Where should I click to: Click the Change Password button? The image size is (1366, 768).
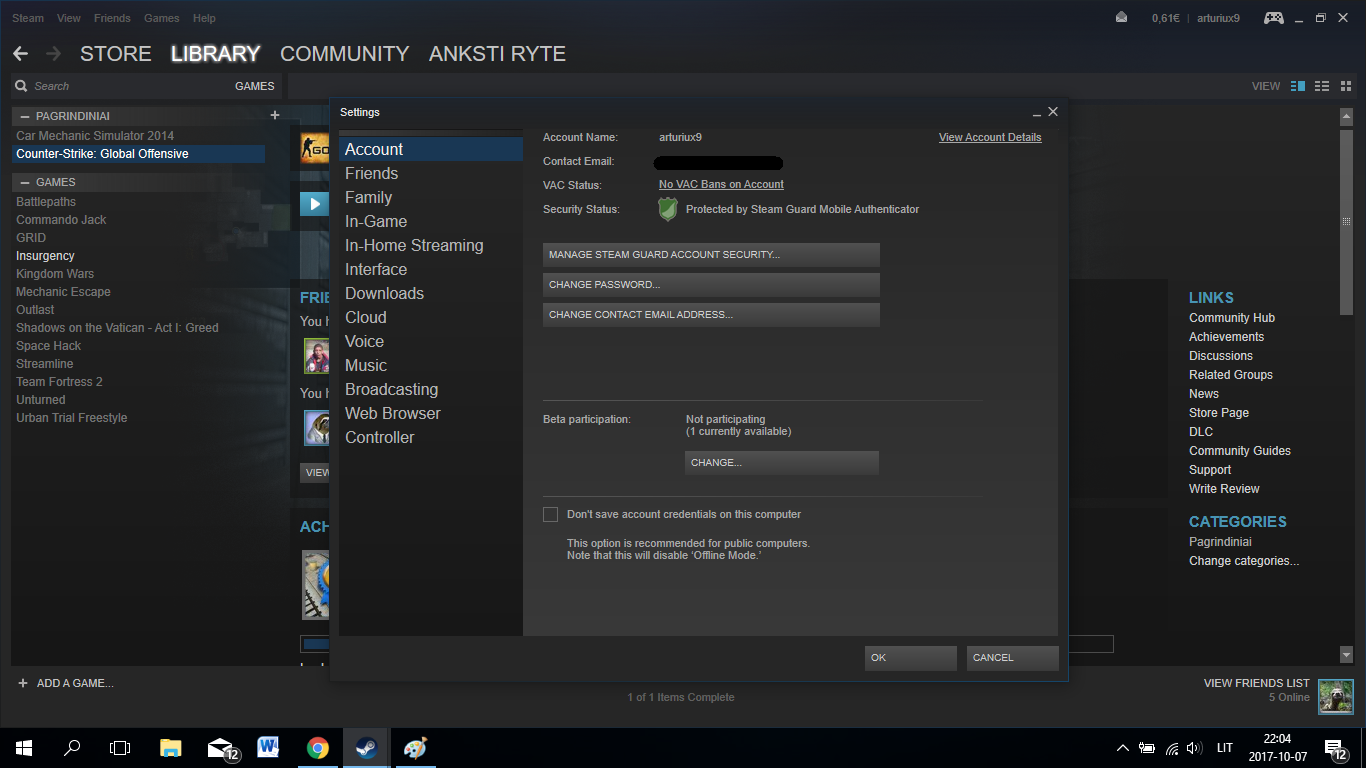pyautogui.click(x=711, y=285)
